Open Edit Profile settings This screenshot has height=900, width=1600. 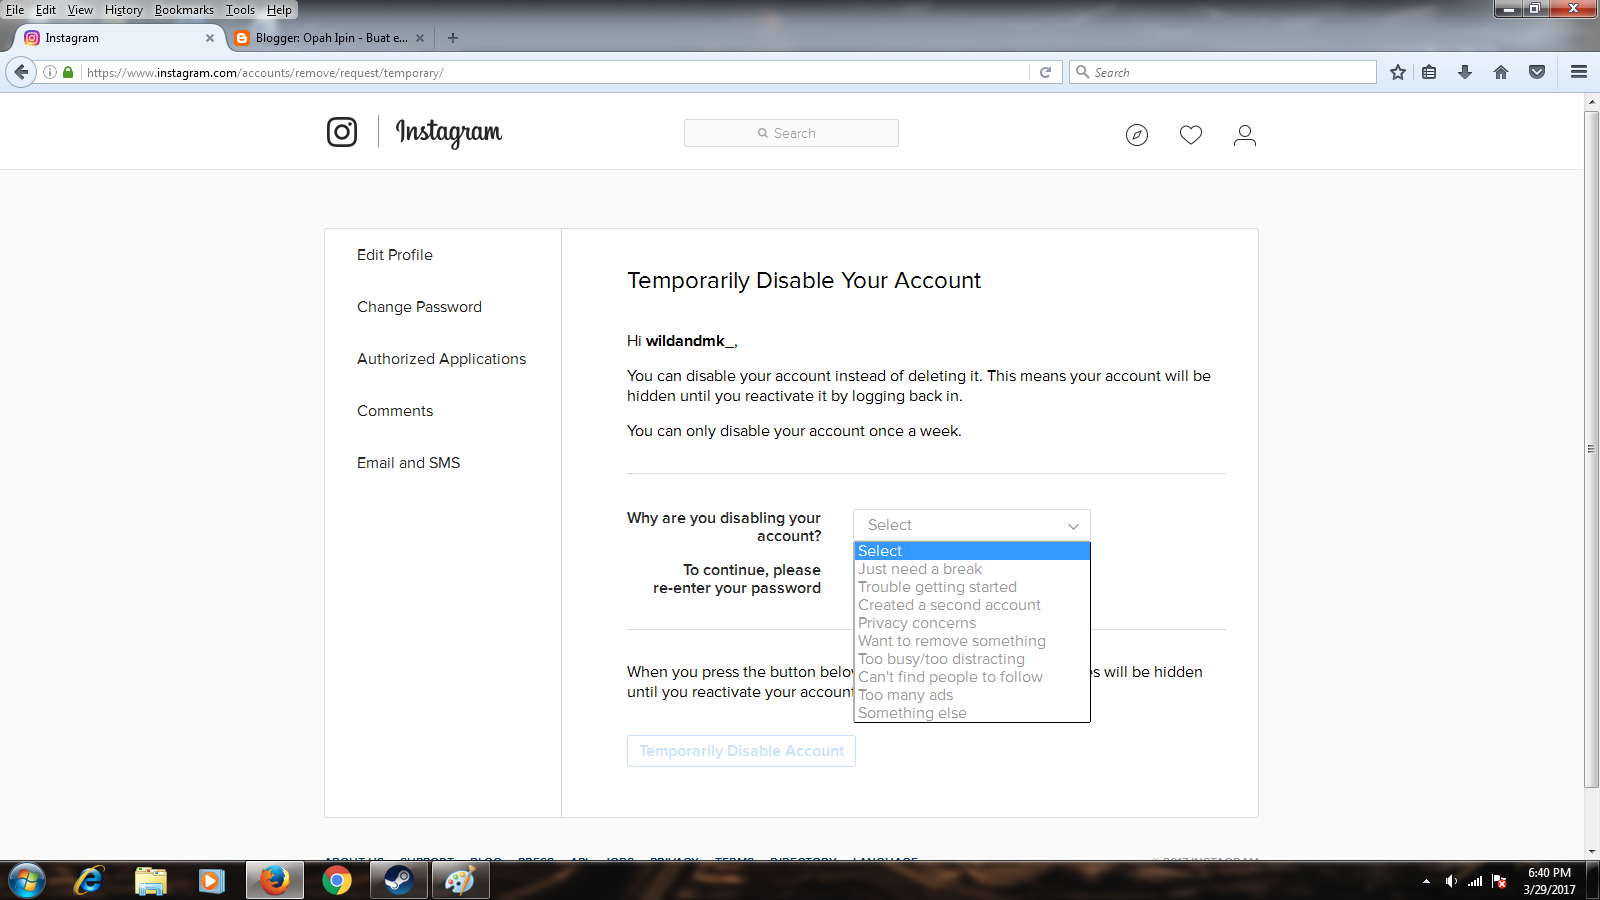pos(395,255)
